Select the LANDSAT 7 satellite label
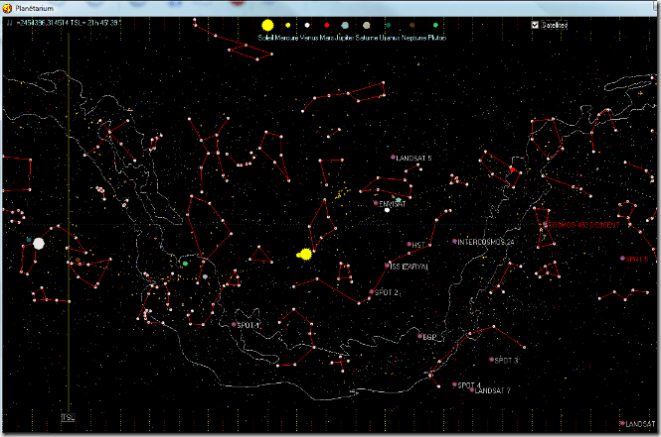This screenshot has width=661, height=437. coord(492,391)
